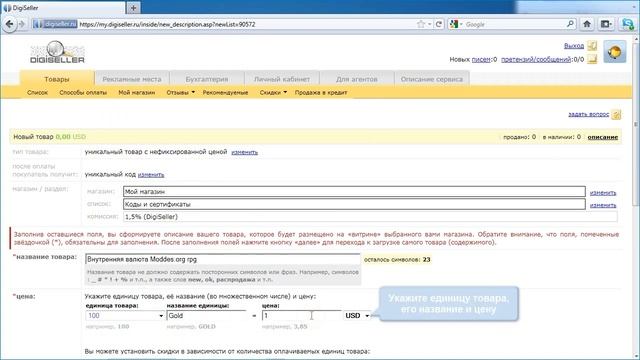Open the Продажа в кредит submenu item
Screen dimensions: 640x360
[x=321, y=93]
